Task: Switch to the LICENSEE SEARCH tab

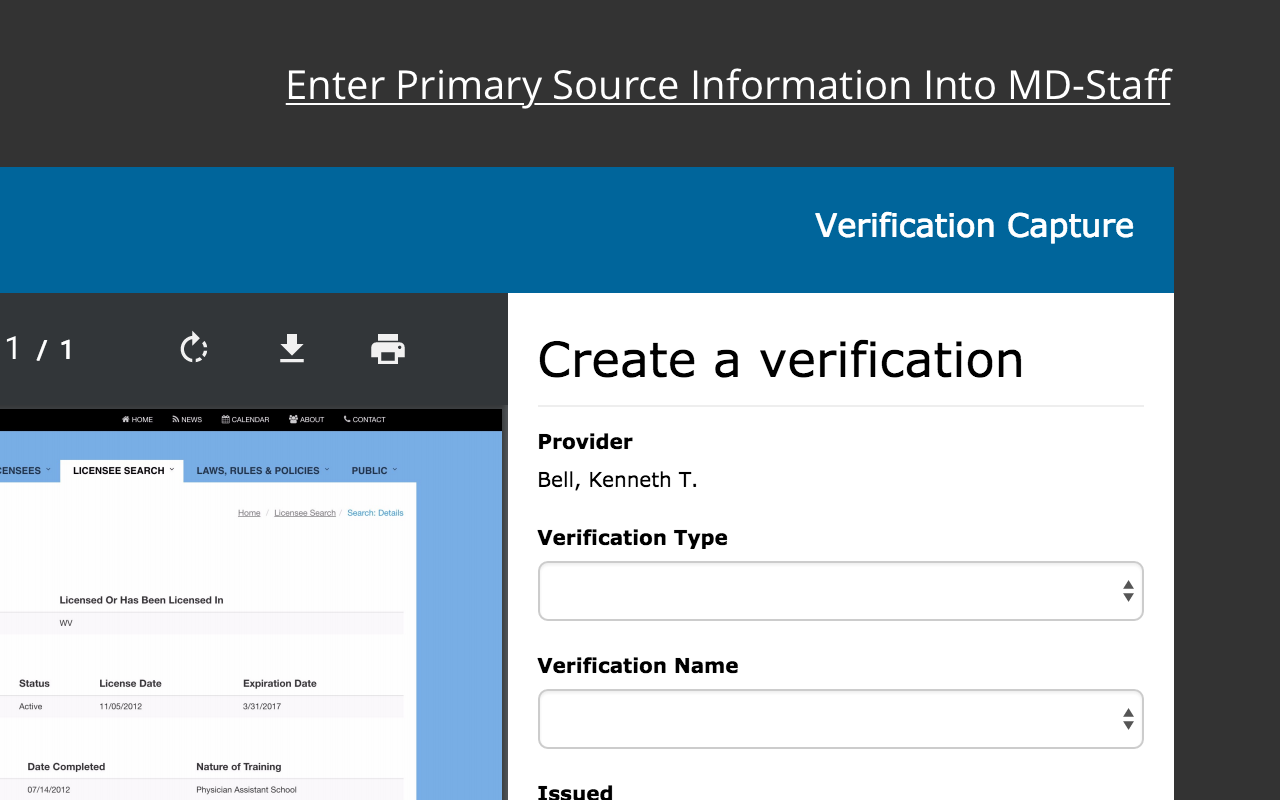Action: 121,470
